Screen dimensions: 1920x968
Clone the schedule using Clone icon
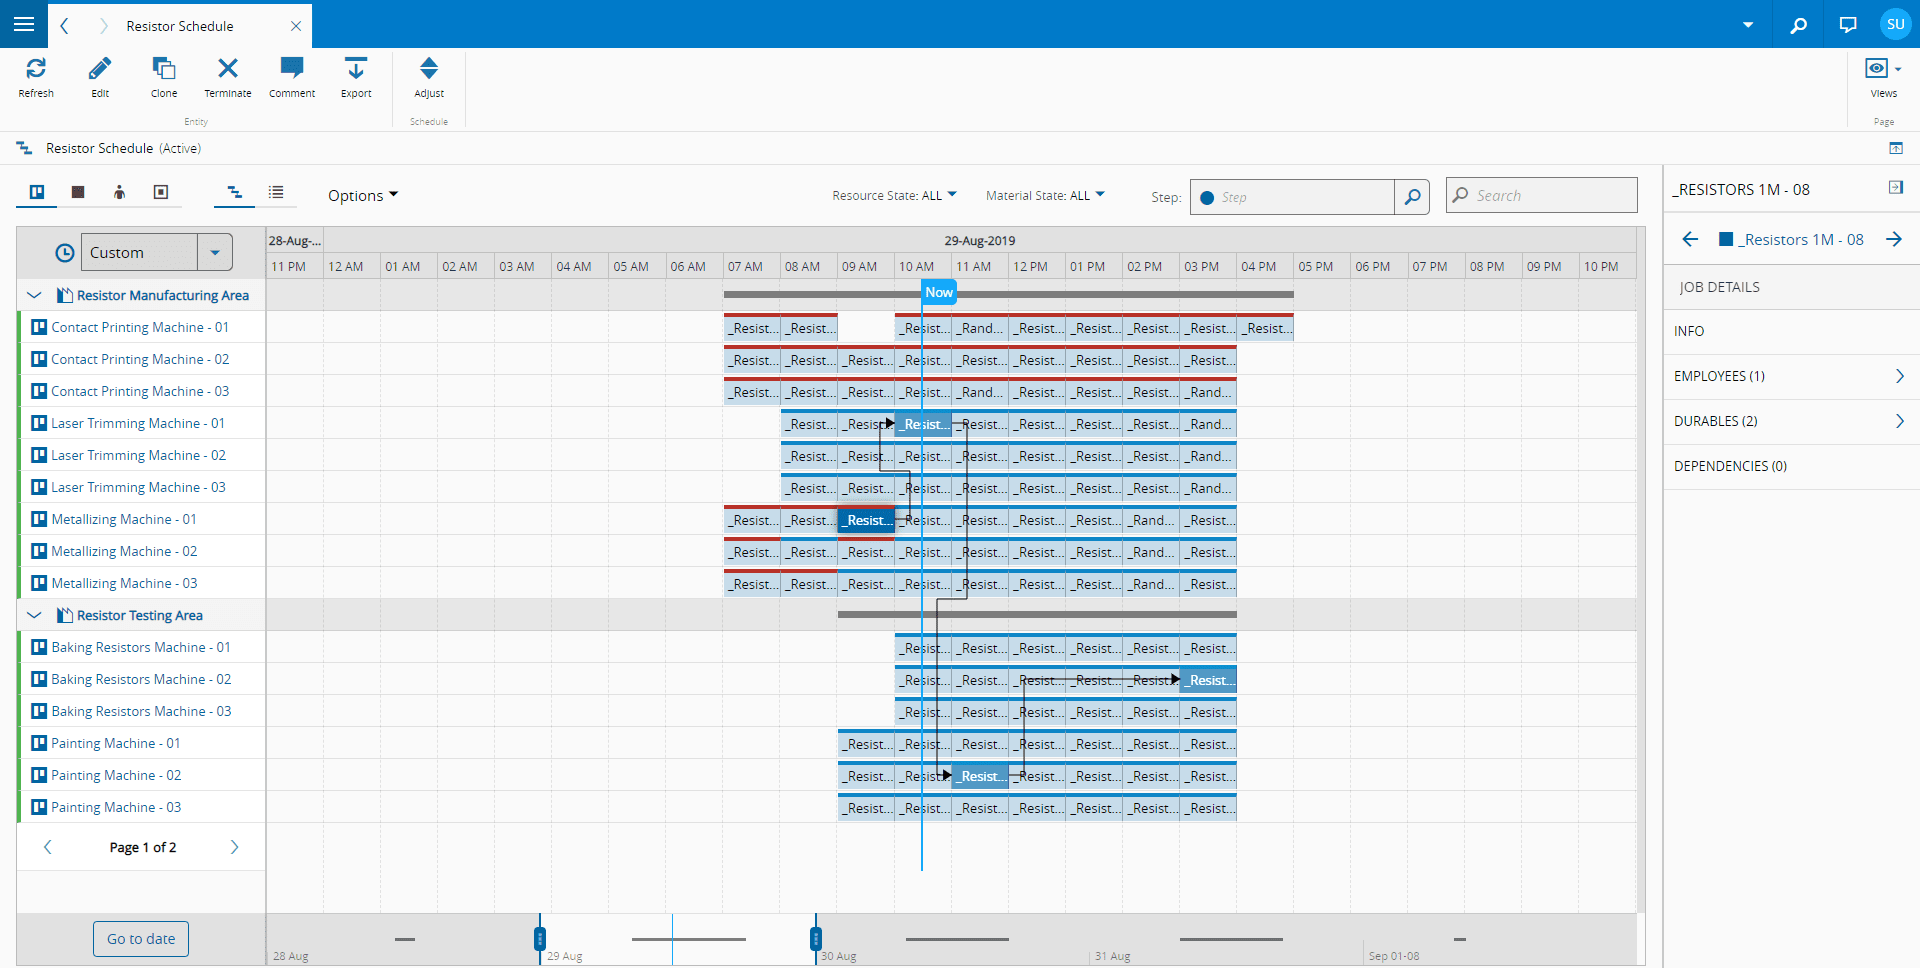(x=164, y=68)
